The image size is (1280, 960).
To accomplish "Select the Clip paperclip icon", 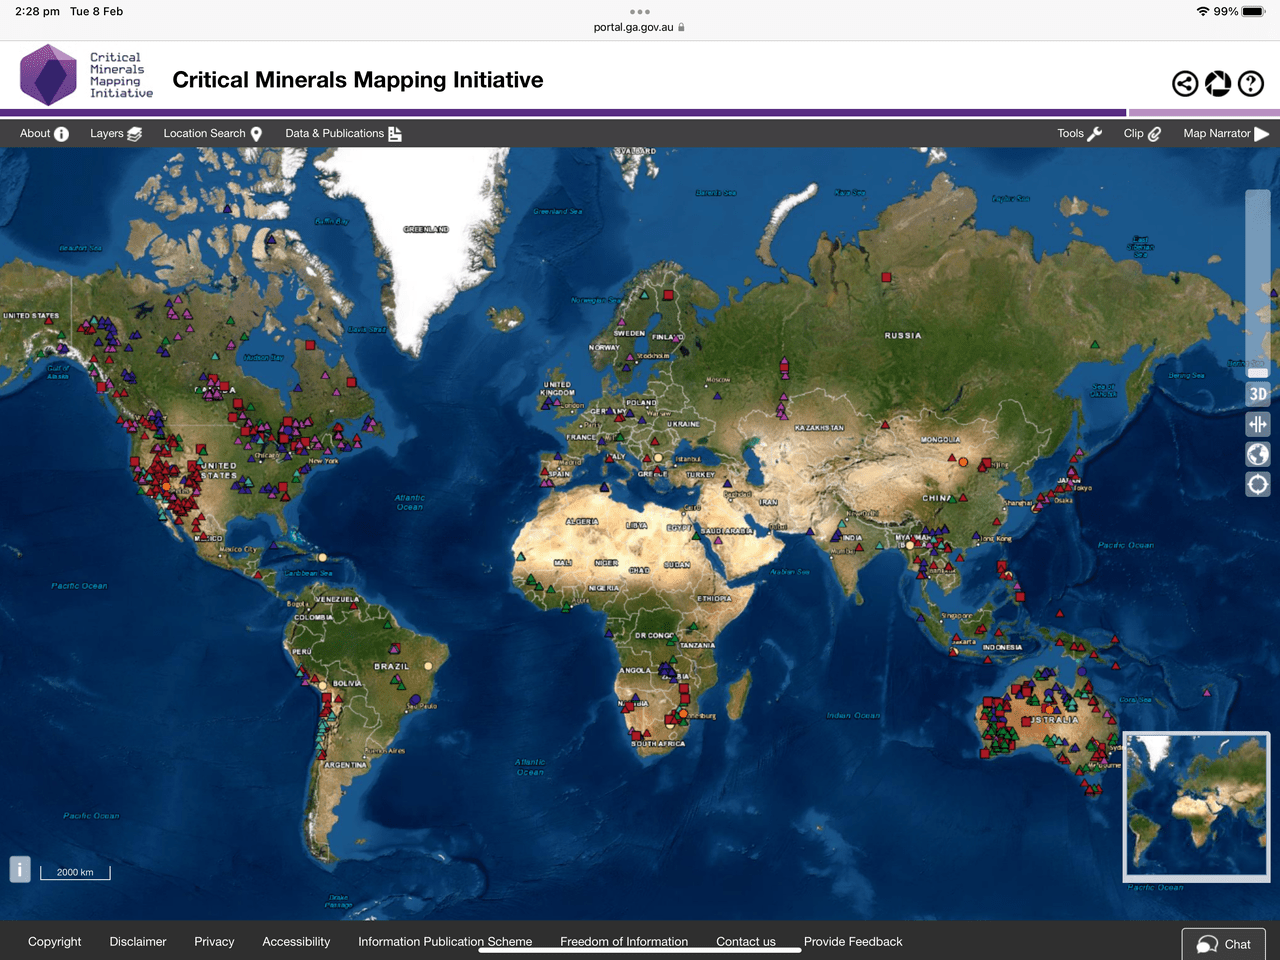I will click(x=1140, y=133).
